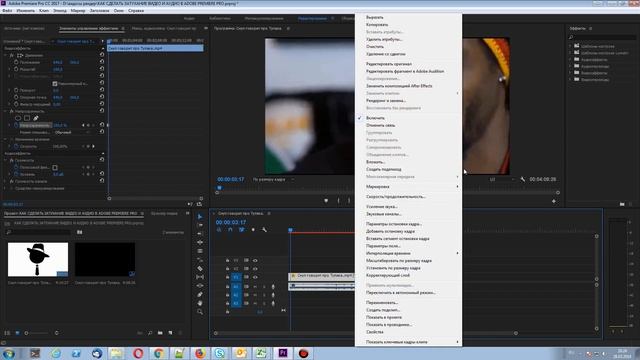Click the program monitor playhead scrubber
Image resolution: width=640 pixels, height=360 pixels.
point(219,188)
